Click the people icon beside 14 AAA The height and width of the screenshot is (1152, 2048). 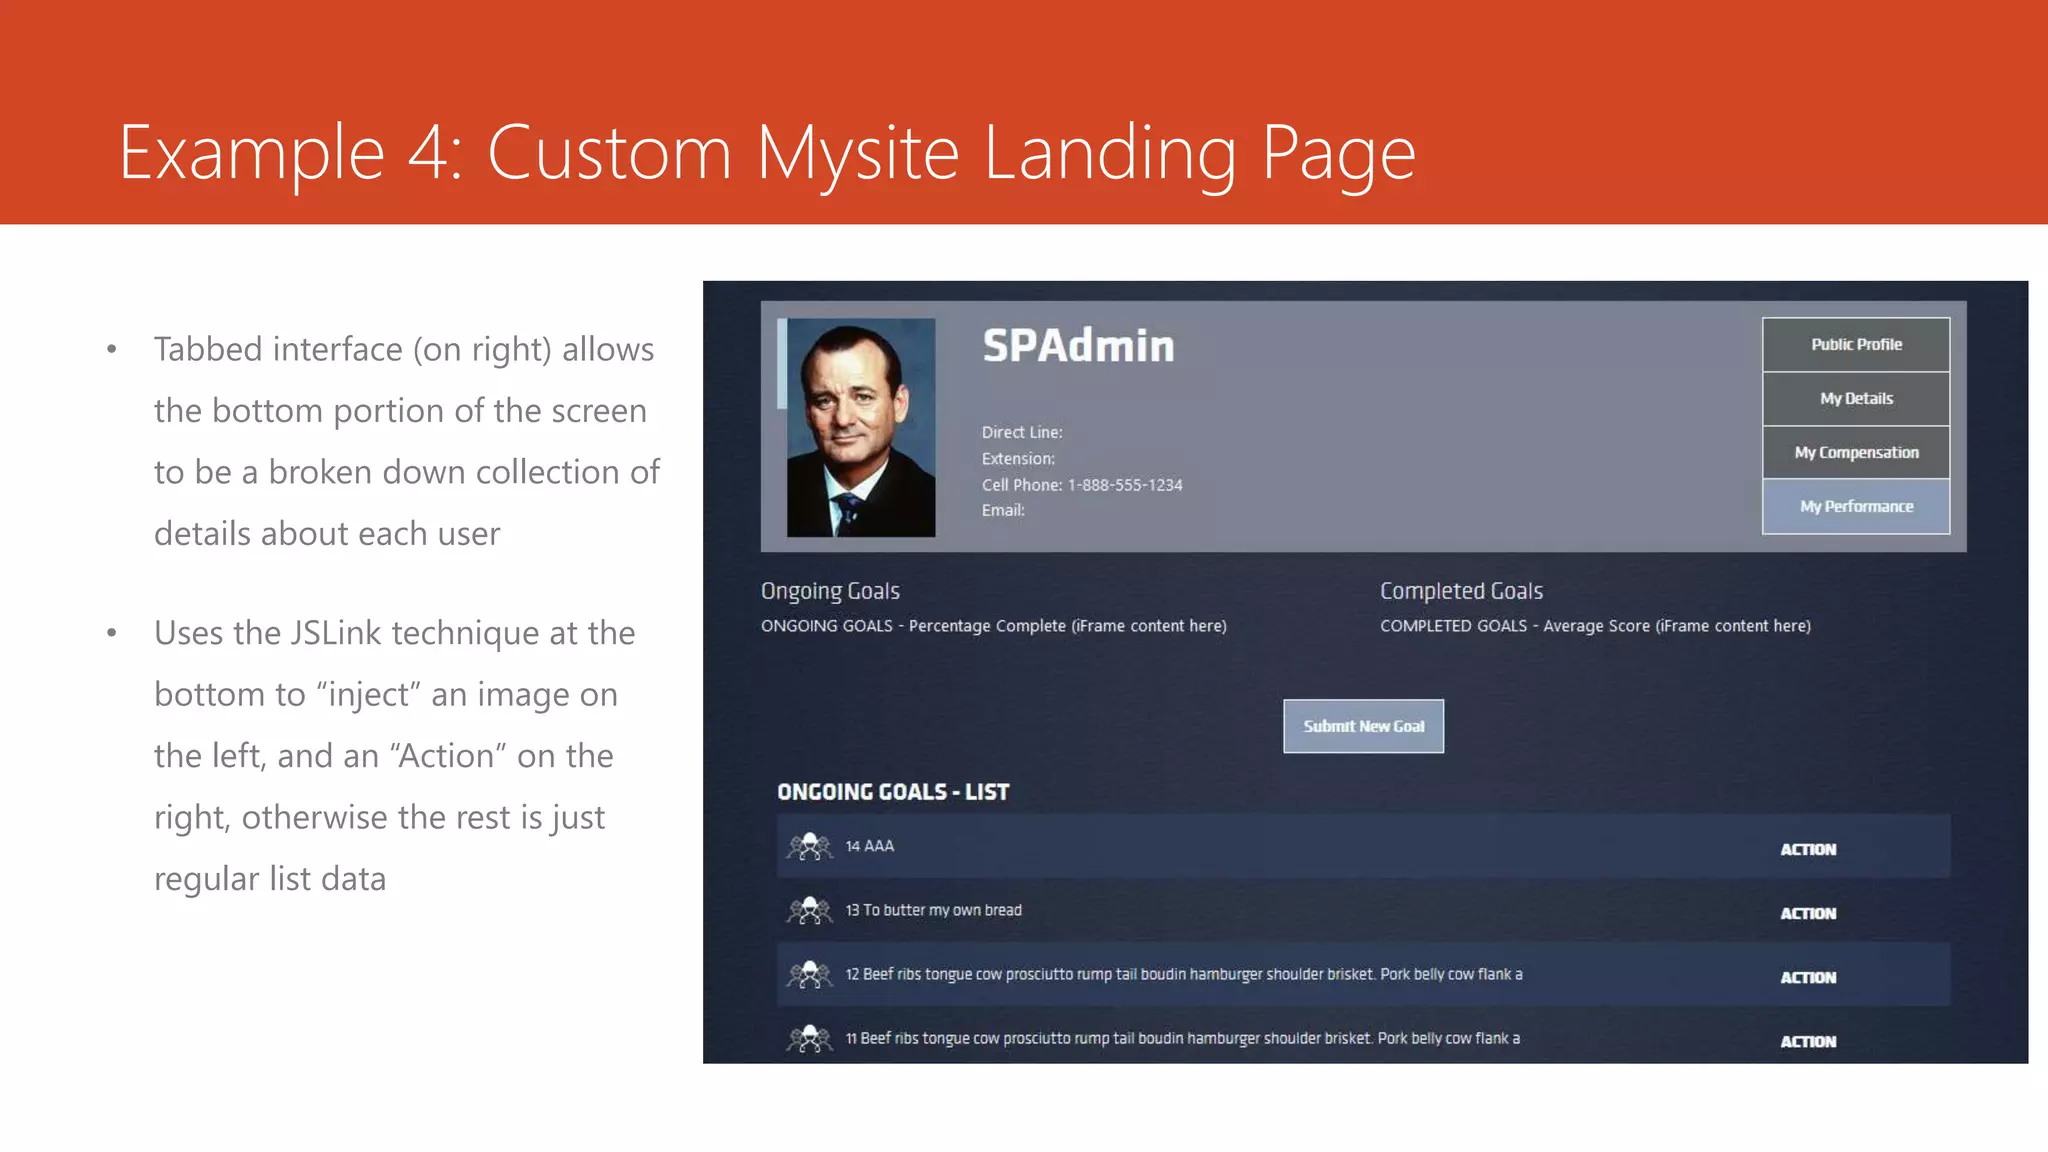point(809,847)
